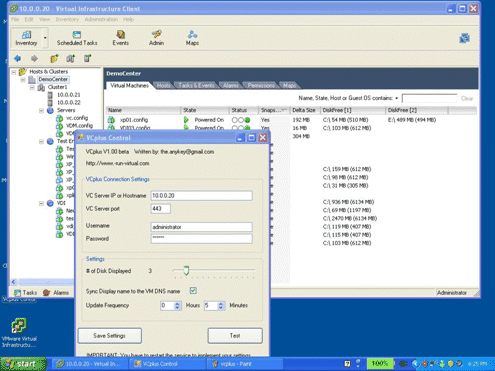Switch to VCplus Control taskbar item
The height and width of the screenshot is (371, 495).
pyautogui.click(x=167, y=364)
